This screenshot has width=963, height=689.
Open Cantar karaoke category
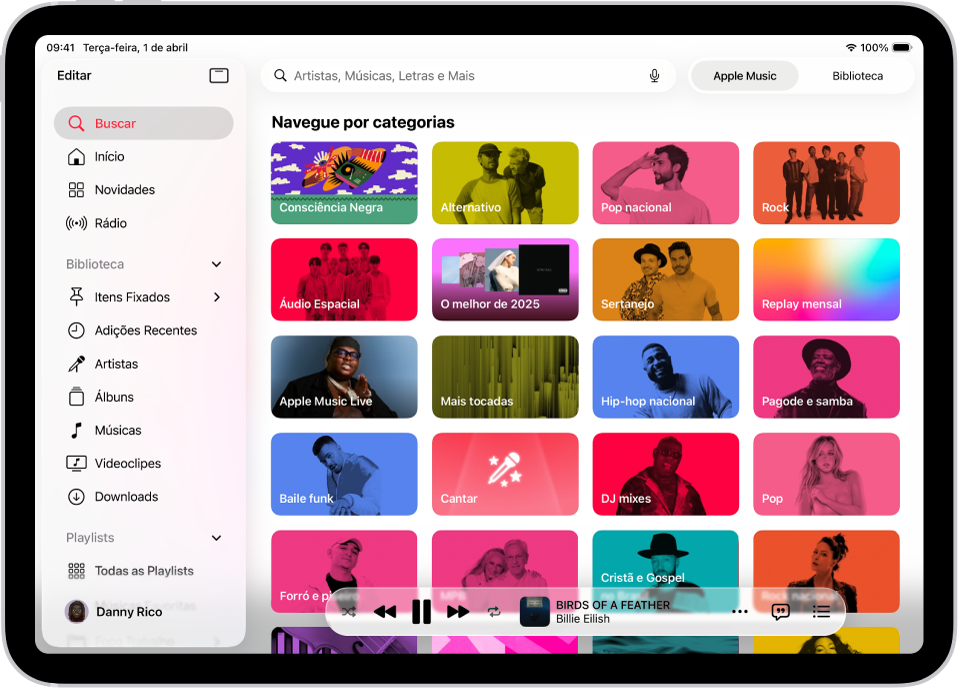(505, 474)
